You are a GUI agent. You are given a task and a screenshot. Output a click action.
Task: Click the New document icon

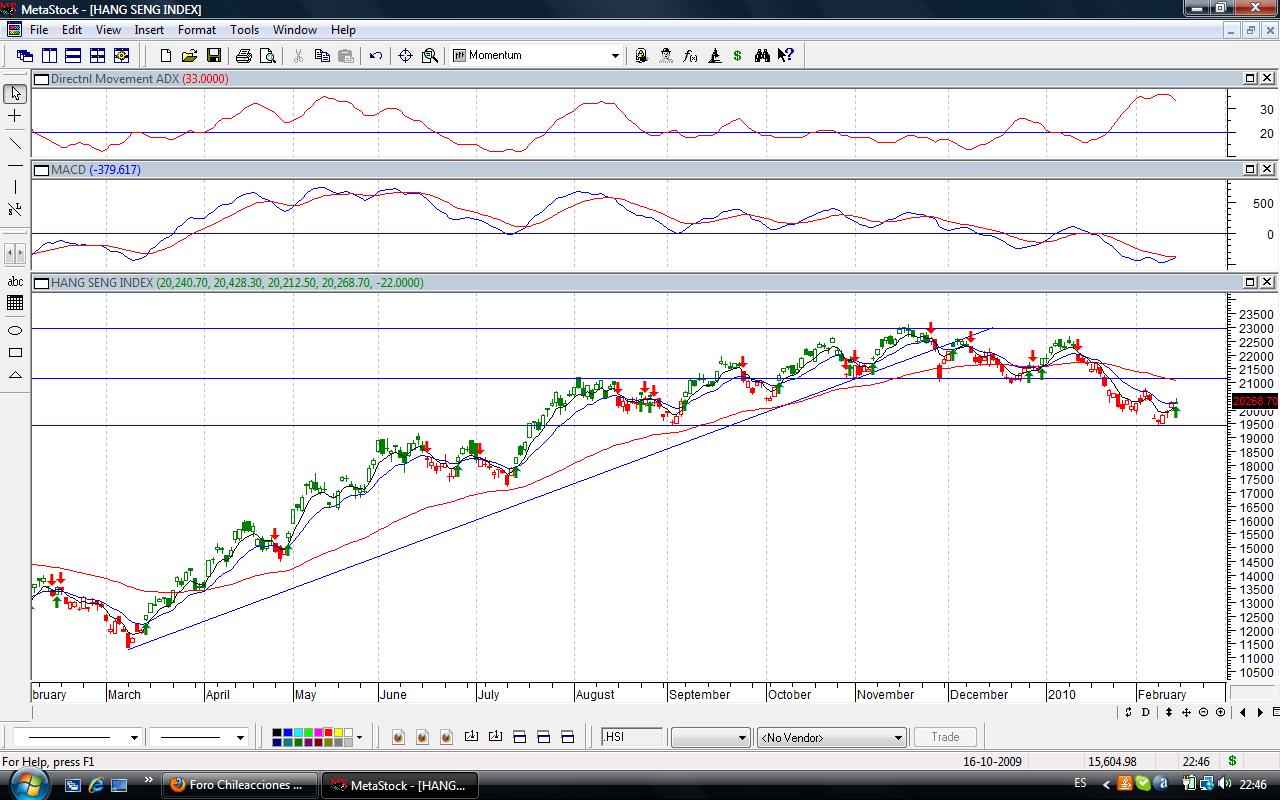pos(166,56)
